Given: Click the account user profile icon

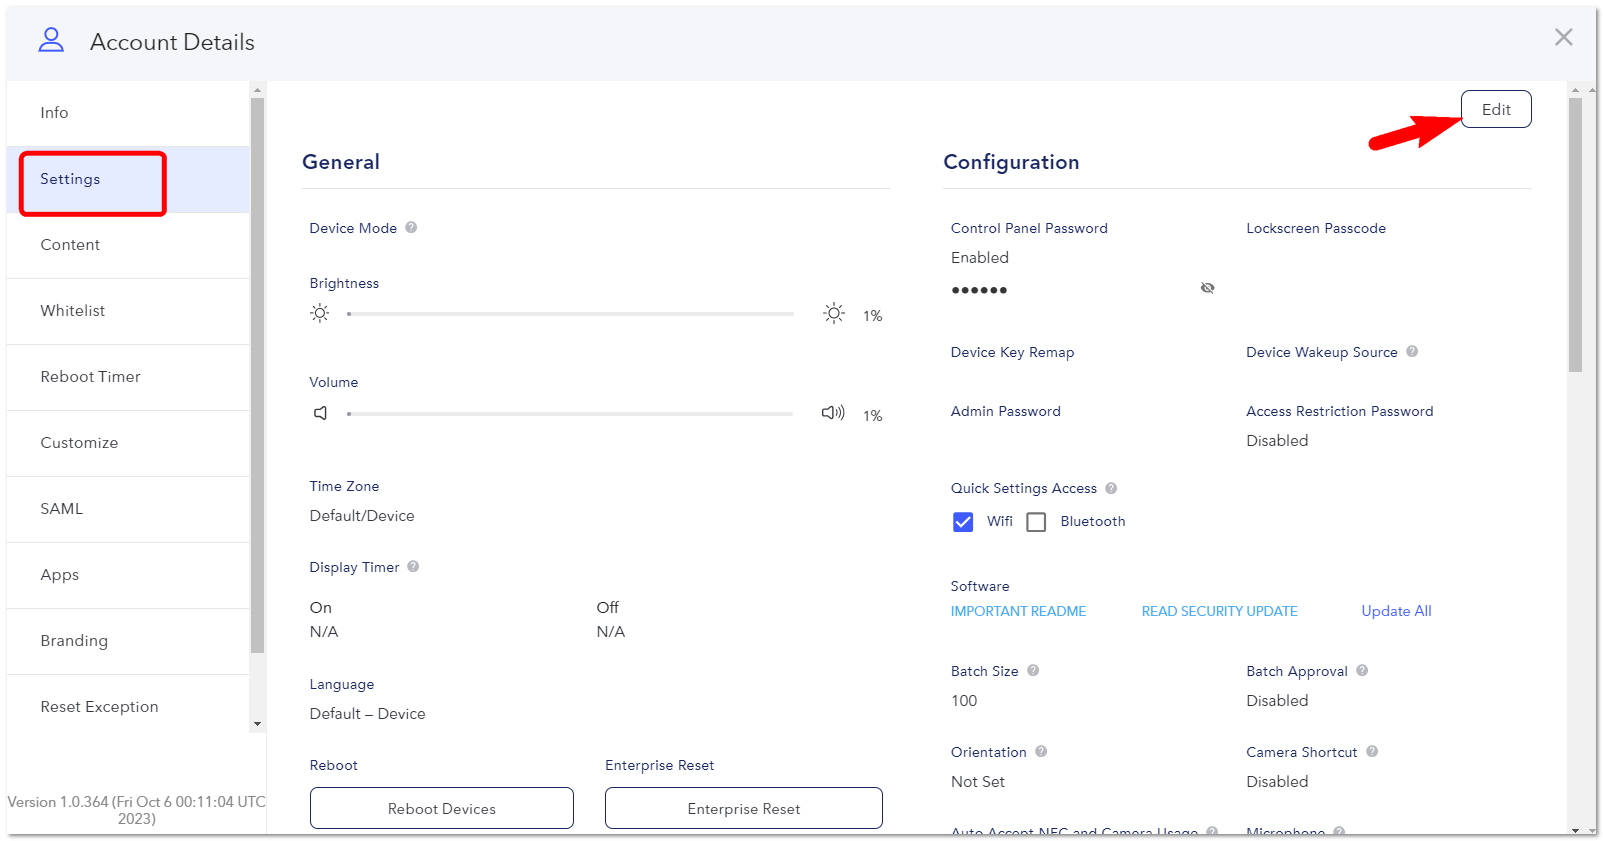Looking at the screenshot, I should 51,40.
